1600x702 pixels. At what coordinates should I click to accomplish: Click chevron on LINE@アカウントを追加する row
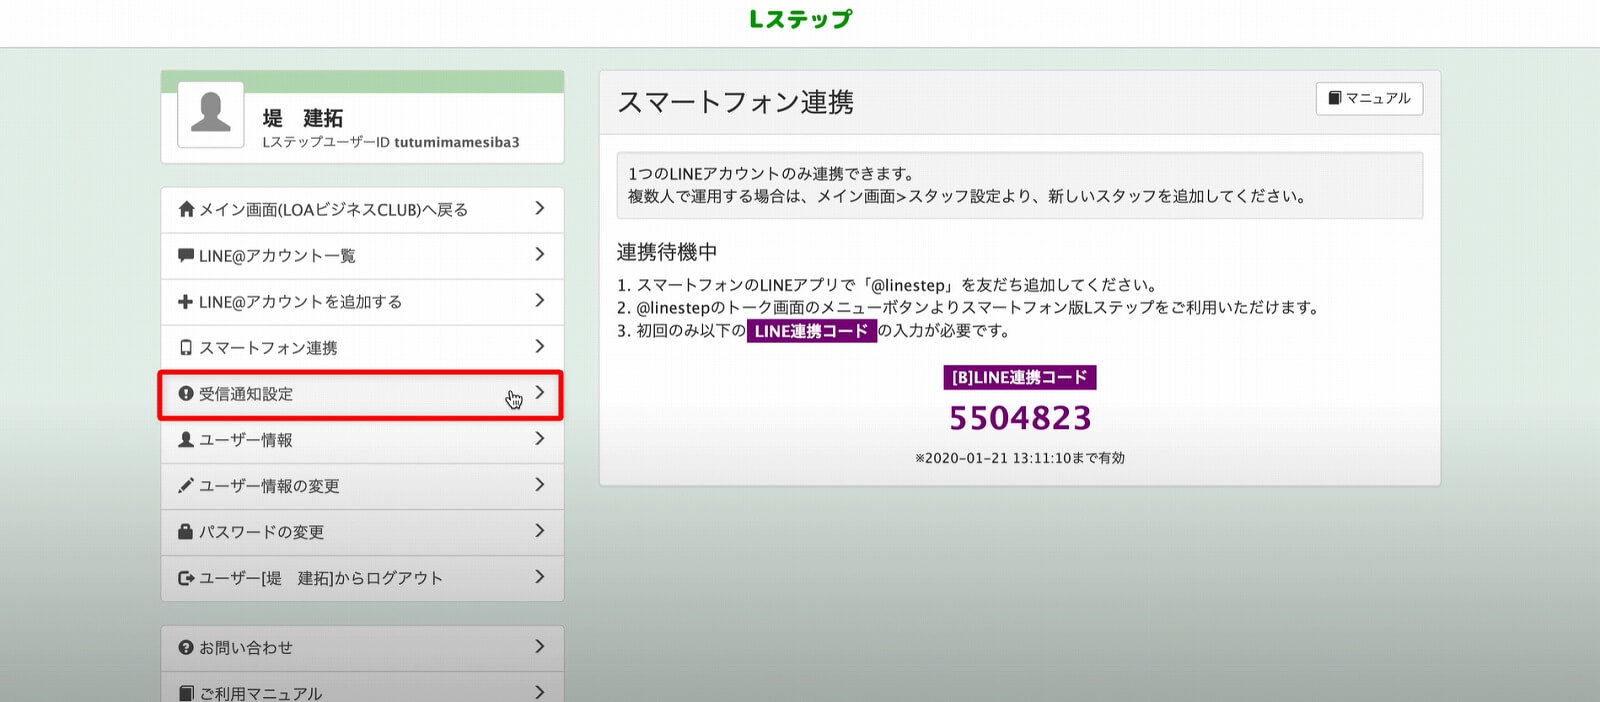540,300
